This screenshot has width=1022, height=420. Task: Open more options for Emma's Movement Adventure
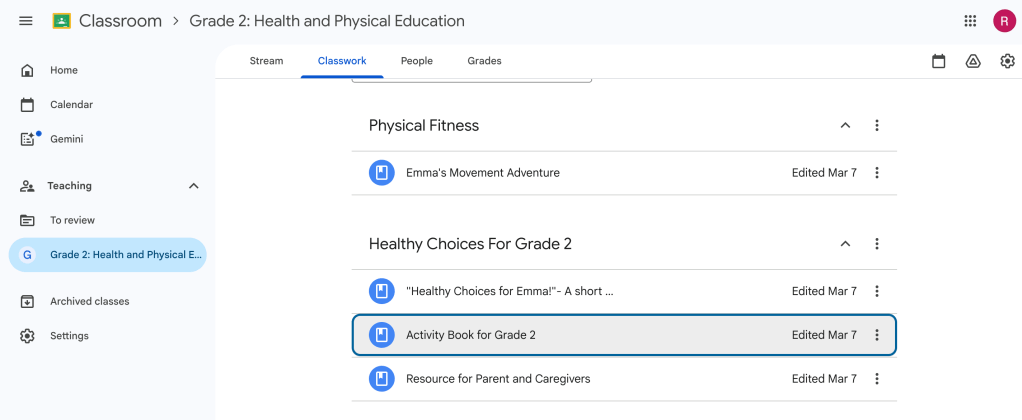click(x=877, y=173)
